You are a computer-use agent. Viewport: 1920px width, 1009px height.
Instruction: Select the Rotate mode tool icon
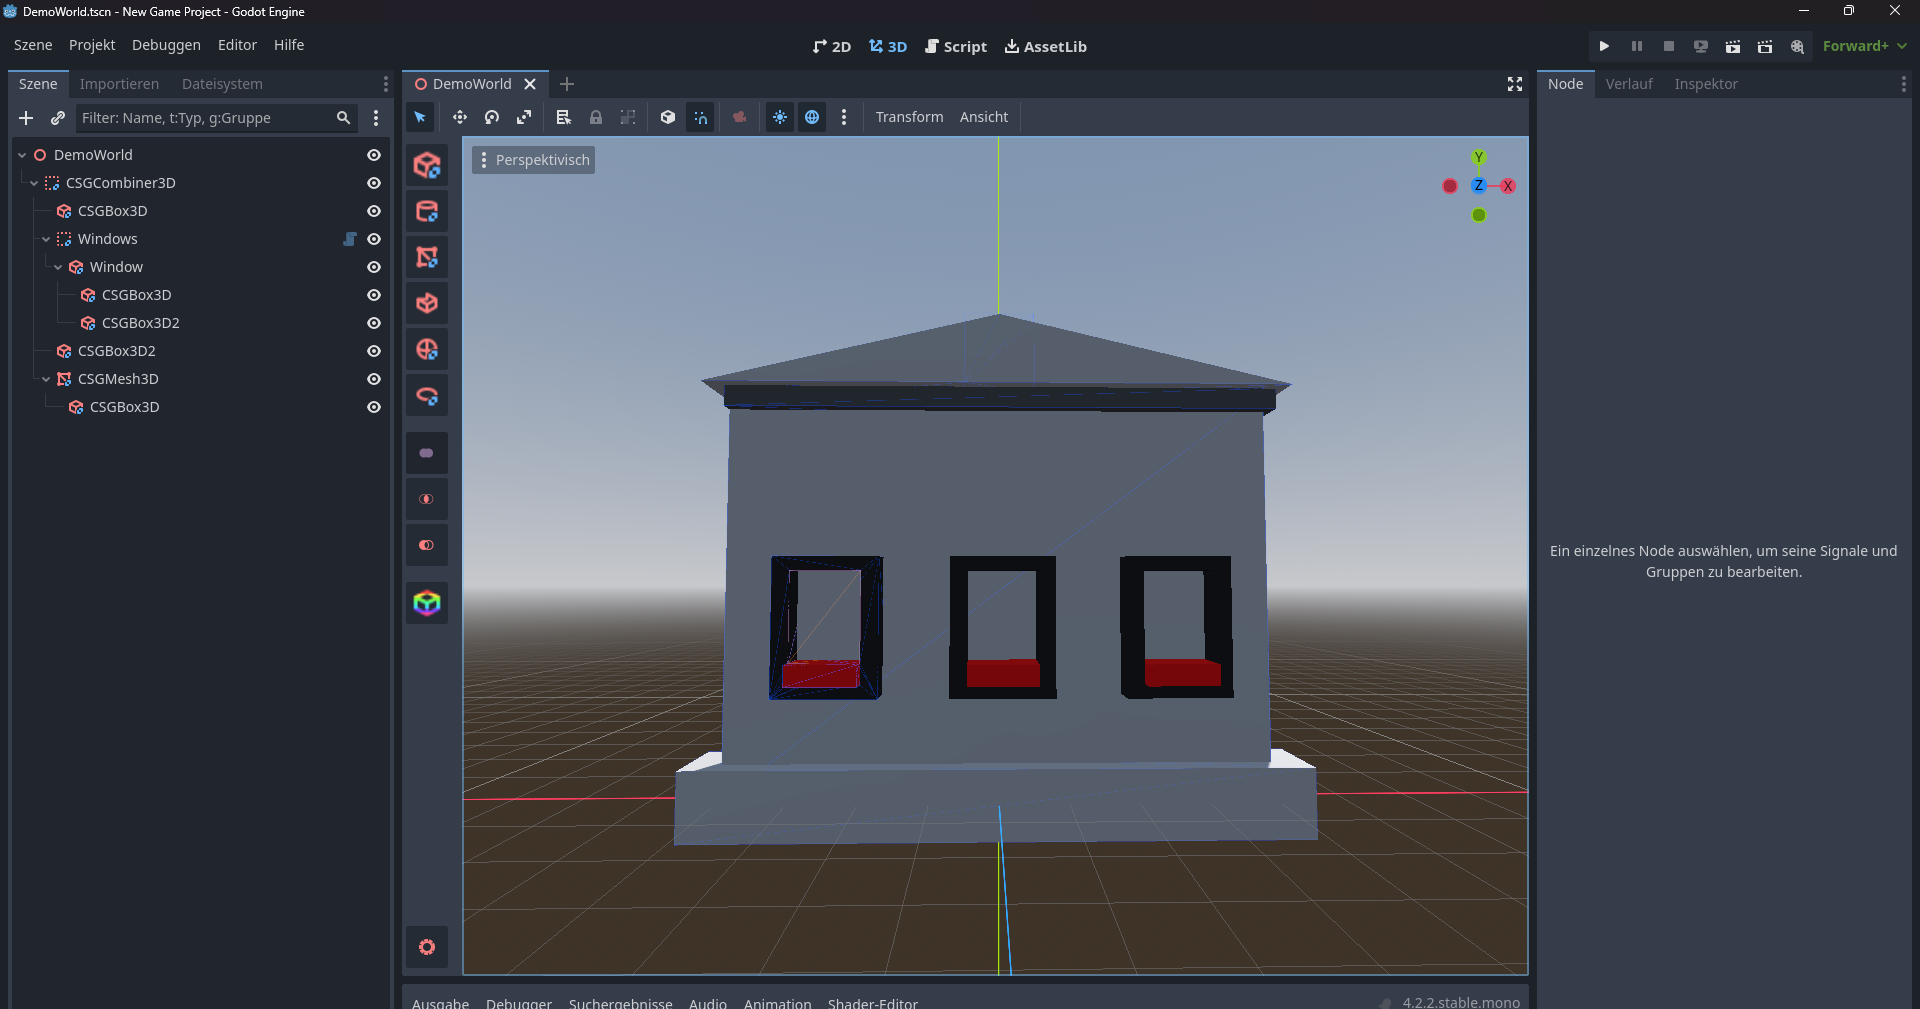(491, 117)
